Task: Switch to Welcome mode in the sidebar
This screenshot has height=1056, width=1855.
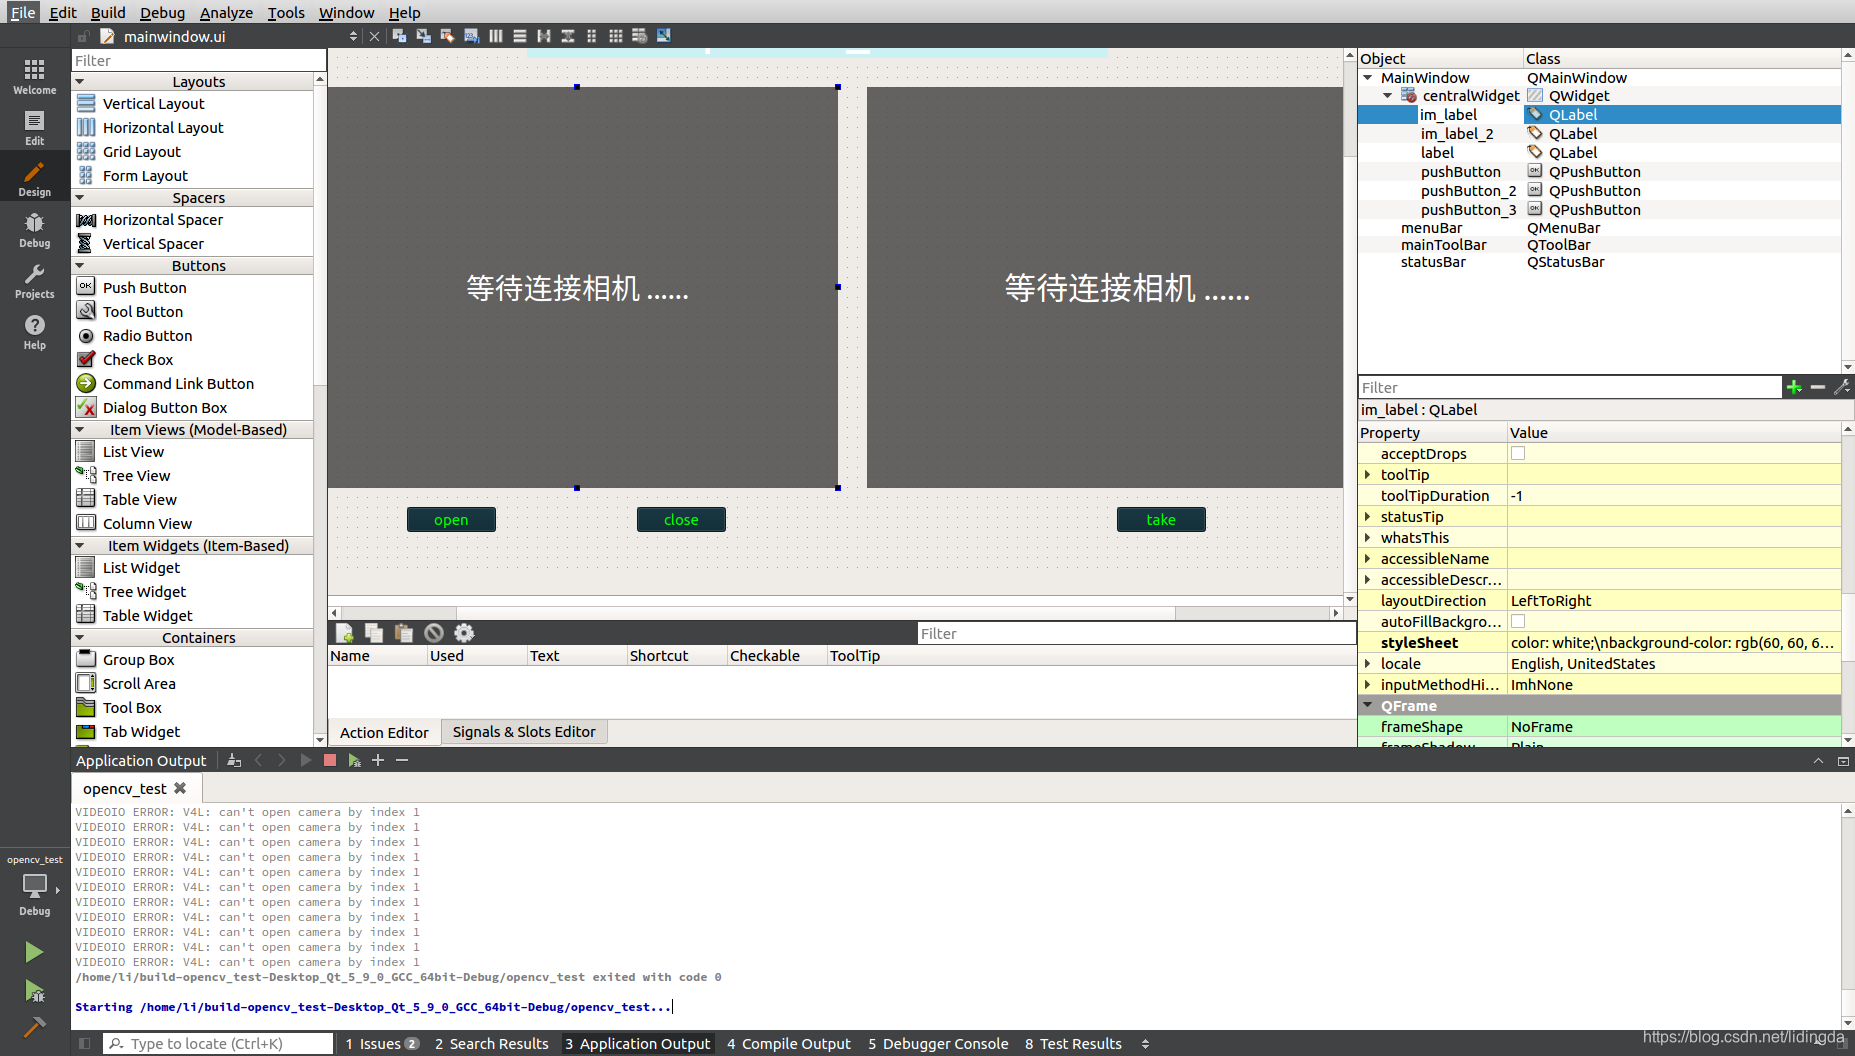Action: (34, 73)
